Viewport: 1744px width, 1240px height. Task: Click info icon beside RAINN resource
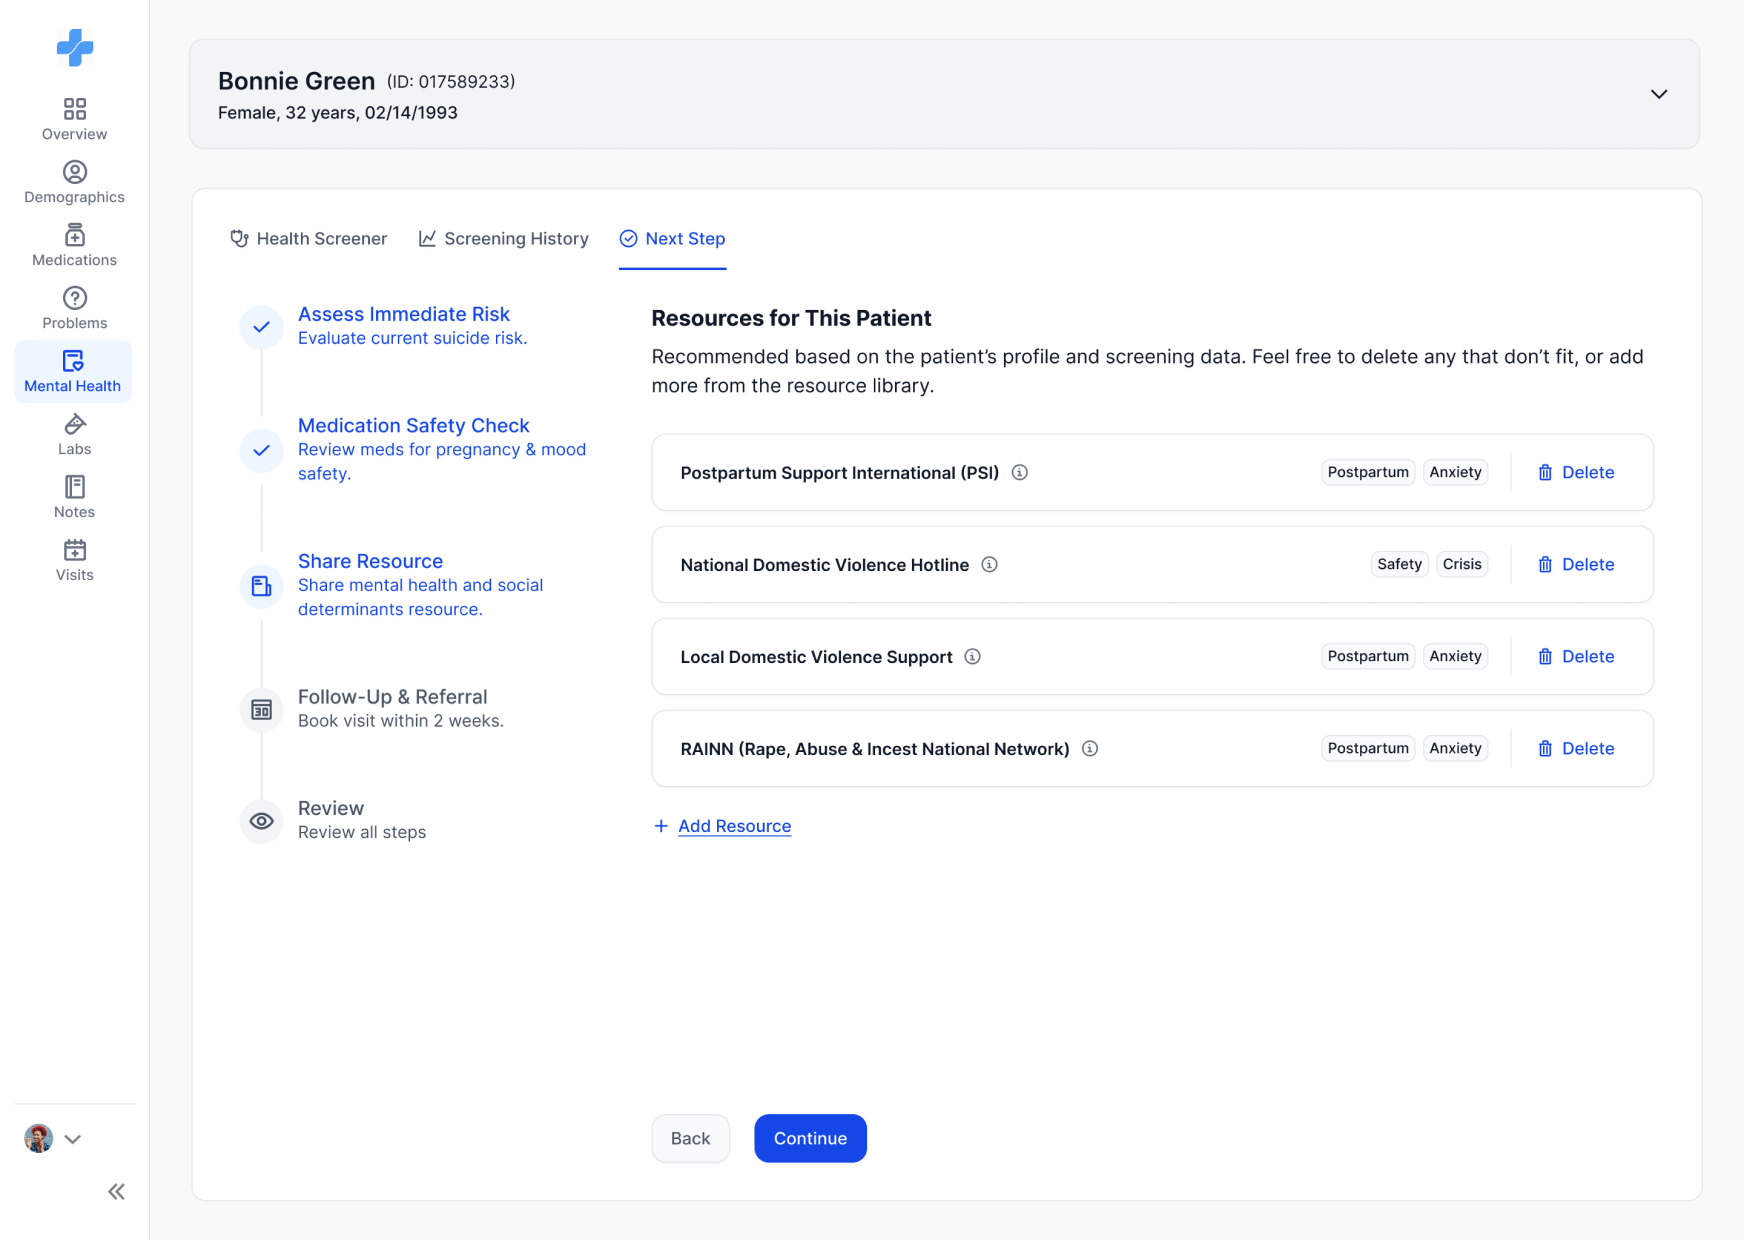point(1091,748)
